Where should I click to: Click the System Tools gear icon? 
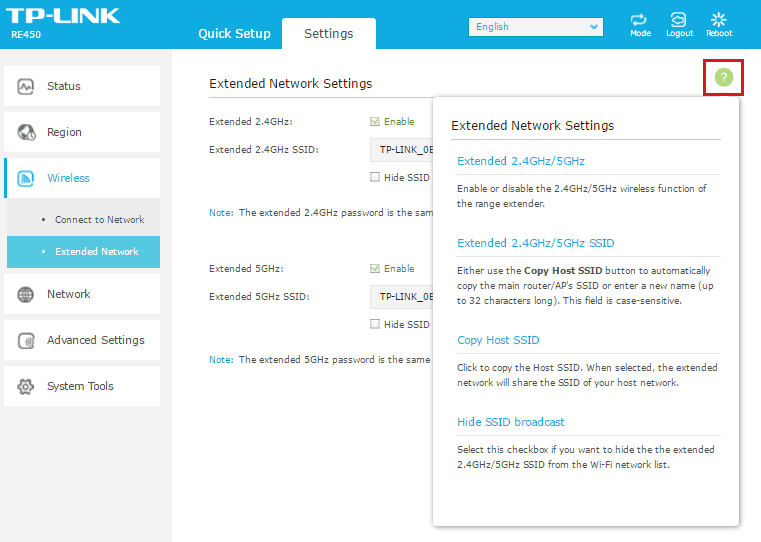coord(26,386)
